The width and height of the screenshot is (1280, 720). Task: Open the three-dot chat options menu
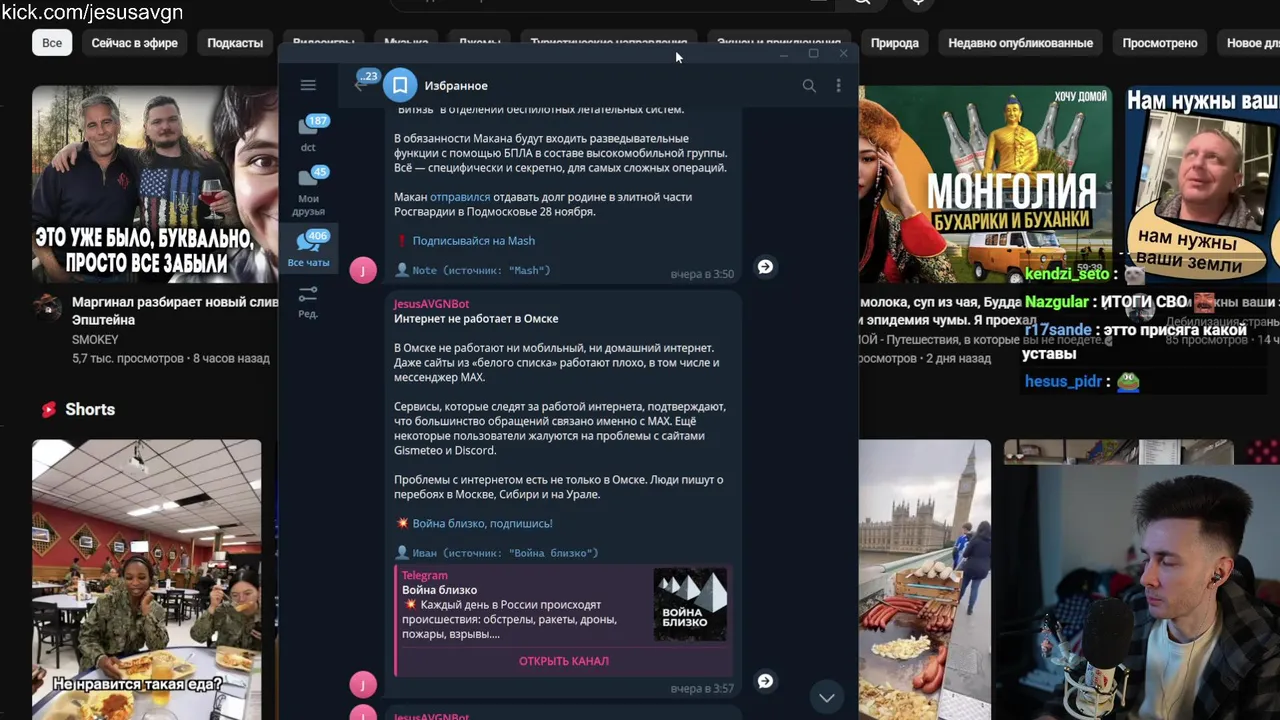pyautogui.click(x=838, y=86)
